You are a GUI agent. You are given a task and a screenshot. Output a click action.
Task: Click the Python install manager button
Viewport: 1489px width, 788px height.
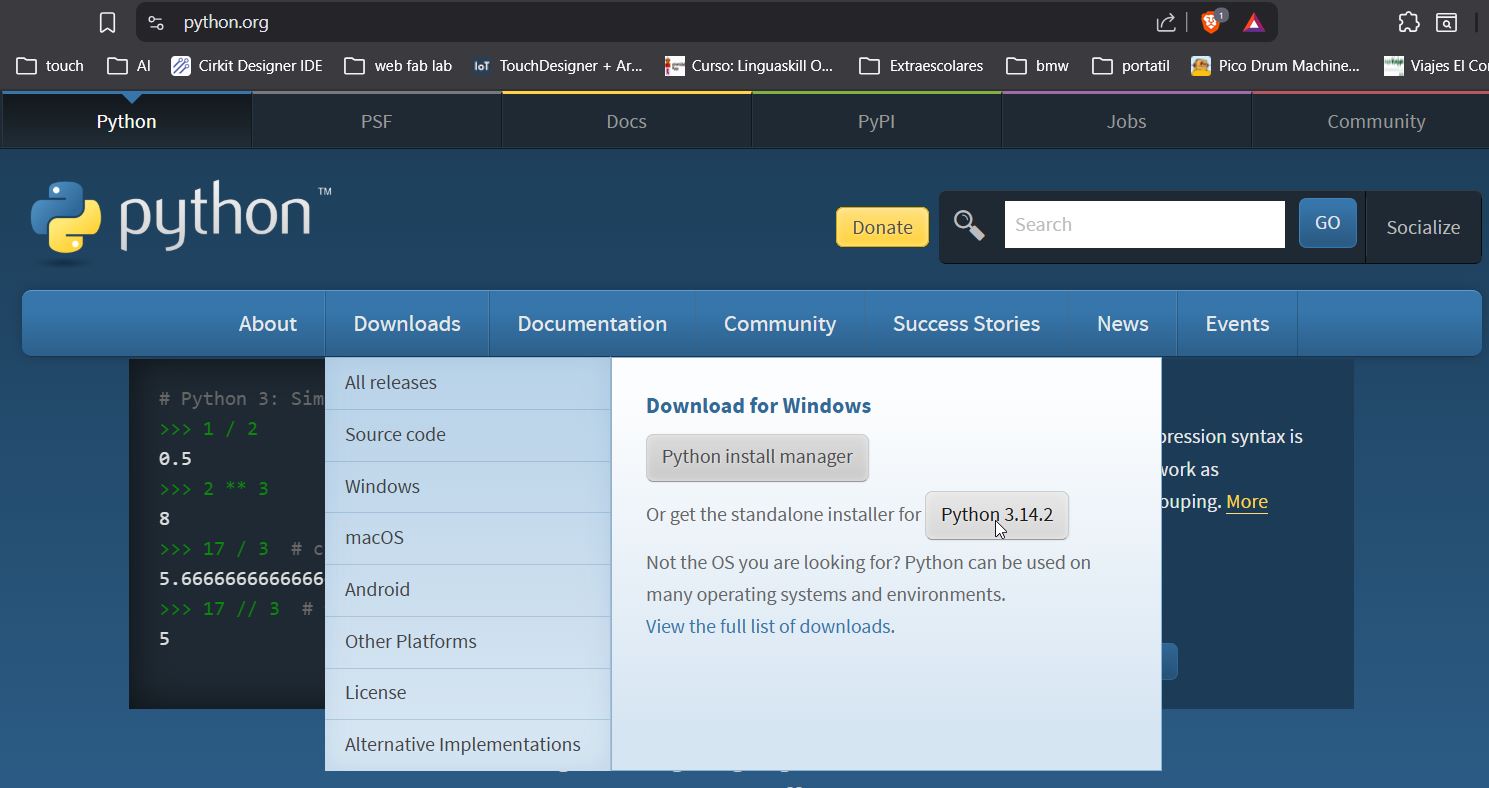coord(757,457)
